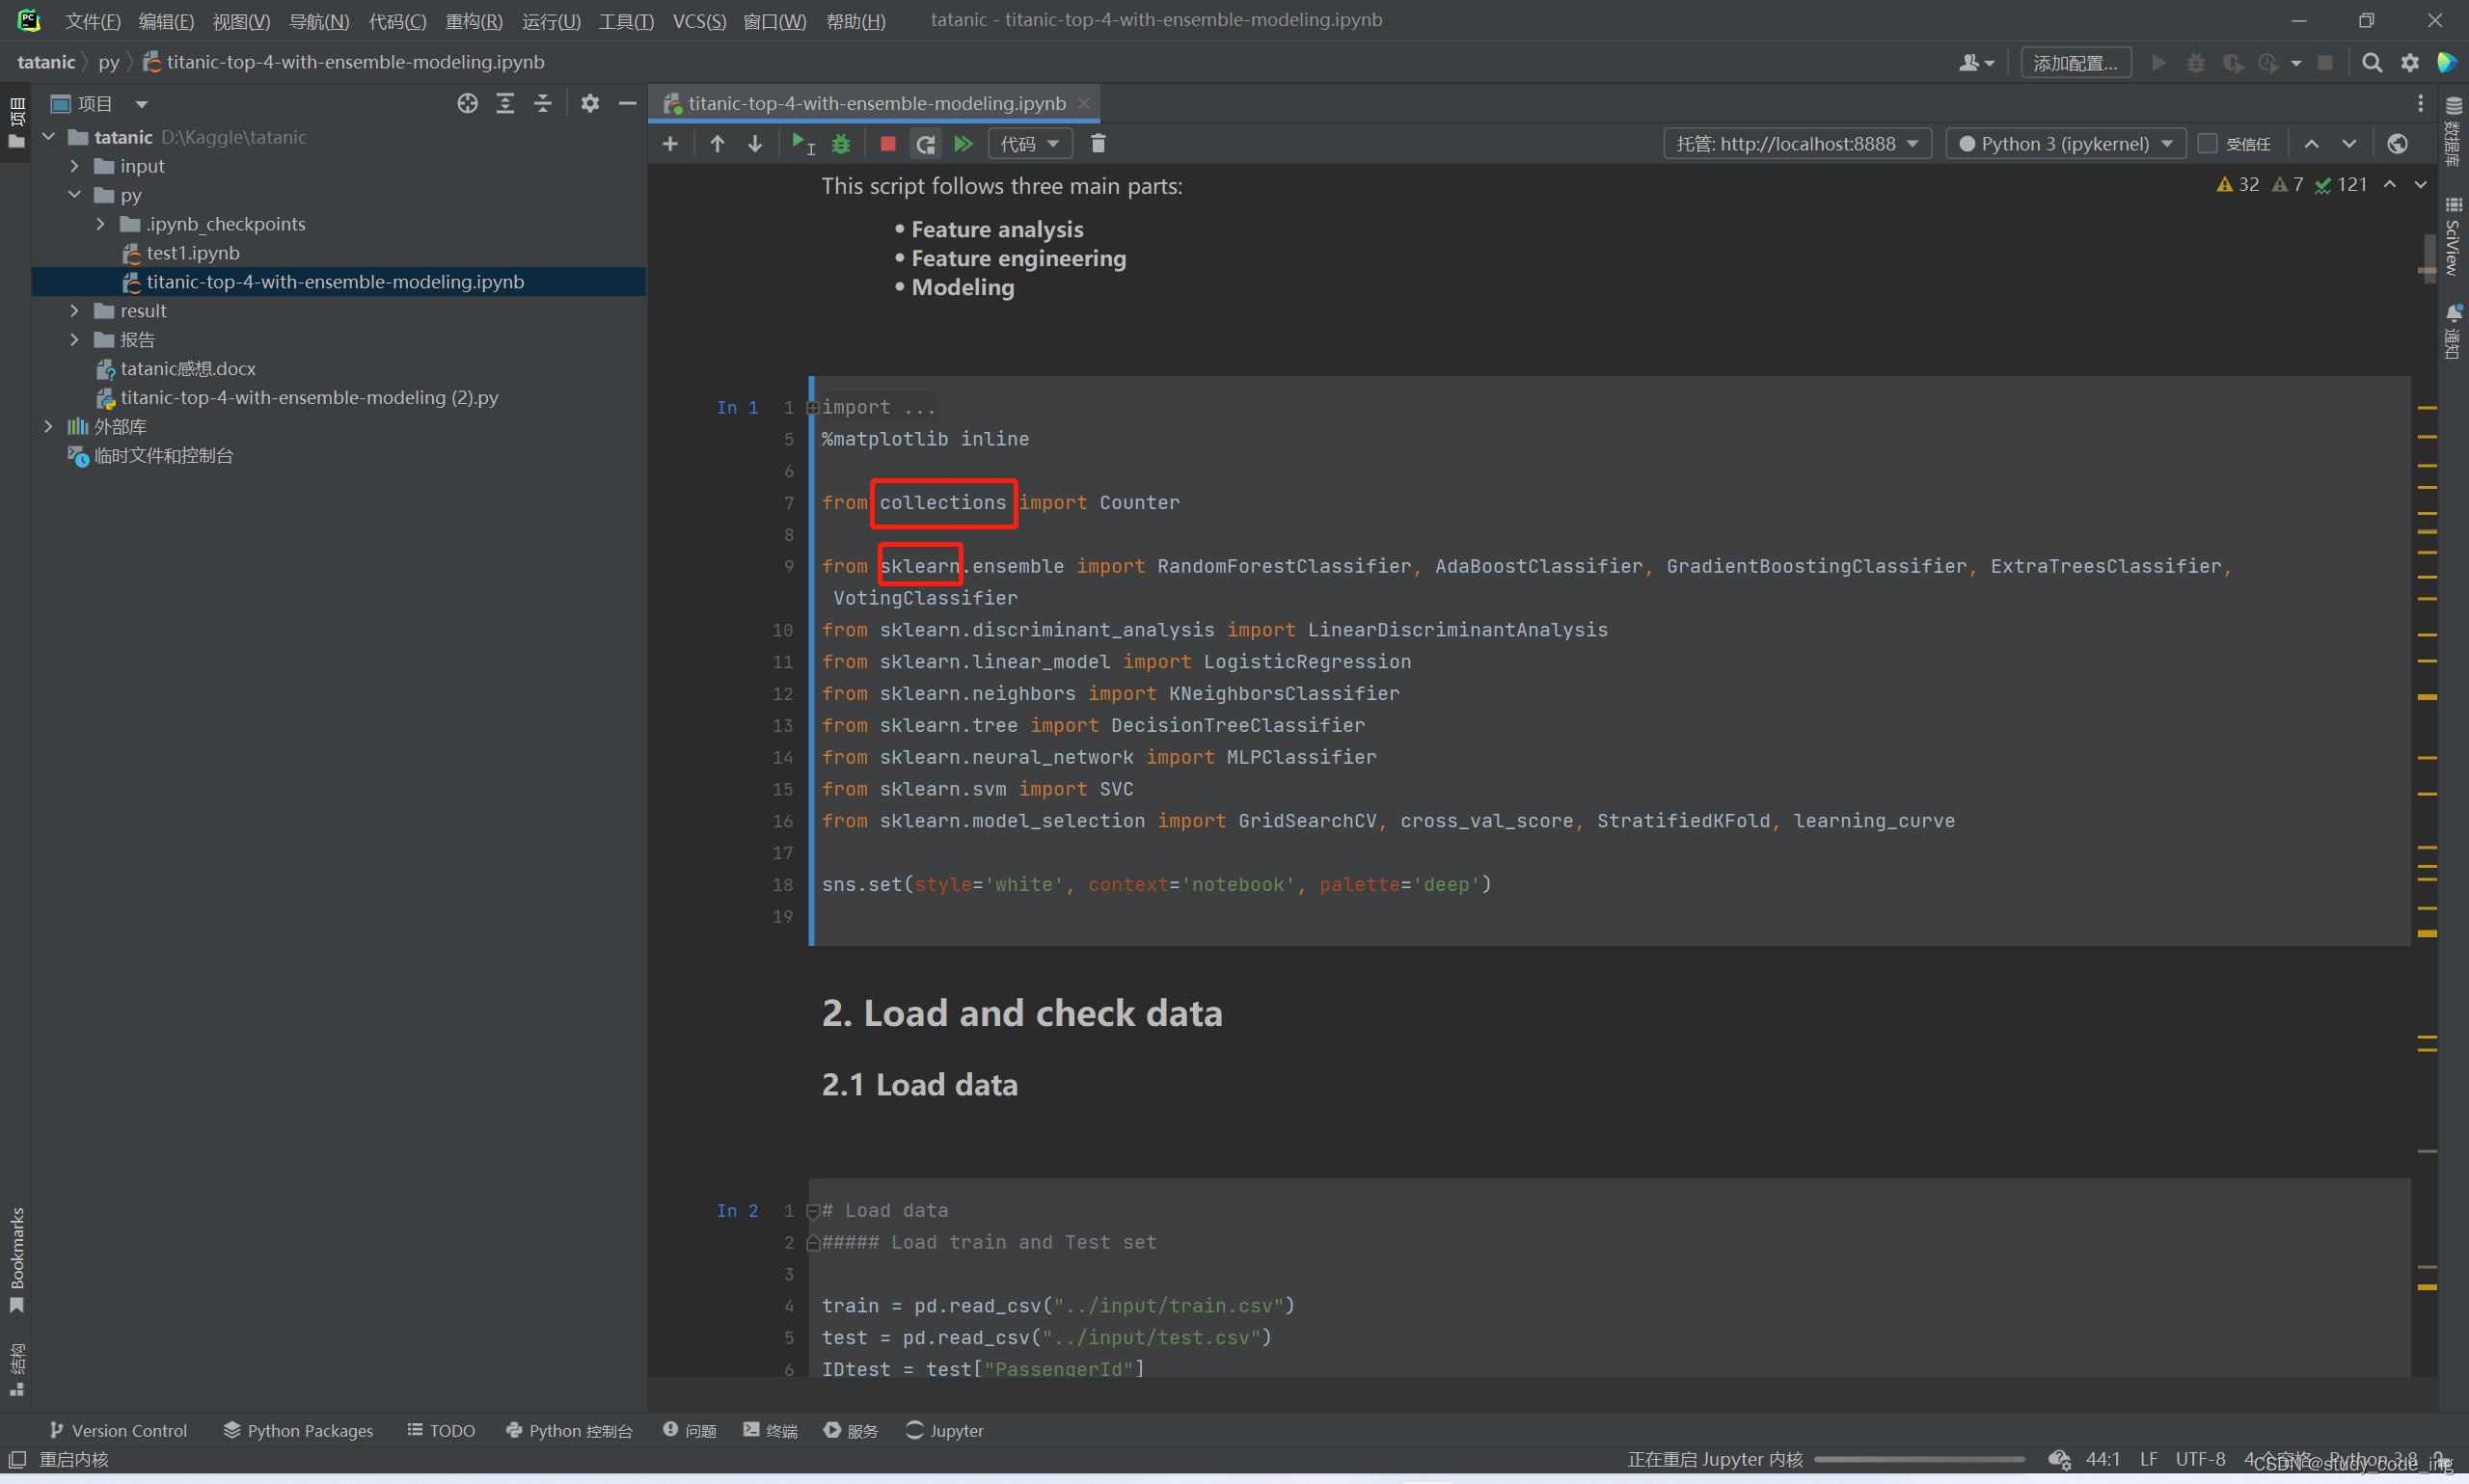Run cell and select below
The height and width of the screenshot is (1484, 2469).
(802, 144)
